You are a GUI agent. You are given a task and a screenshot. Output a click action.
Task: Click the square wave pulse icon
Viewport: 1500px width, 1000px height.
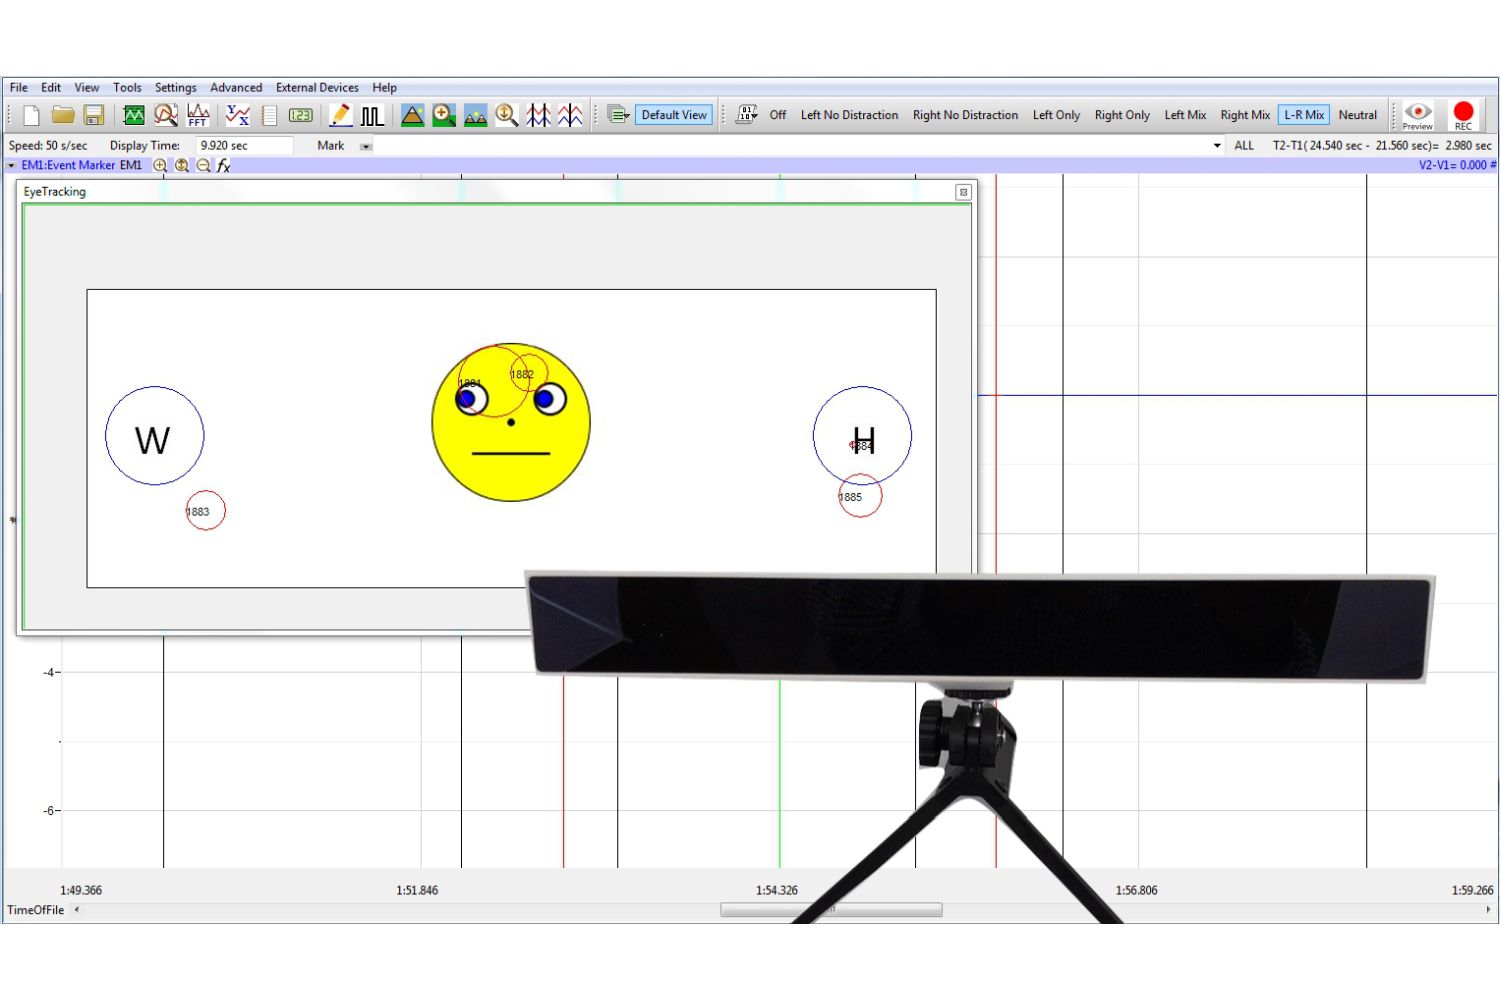372,116
